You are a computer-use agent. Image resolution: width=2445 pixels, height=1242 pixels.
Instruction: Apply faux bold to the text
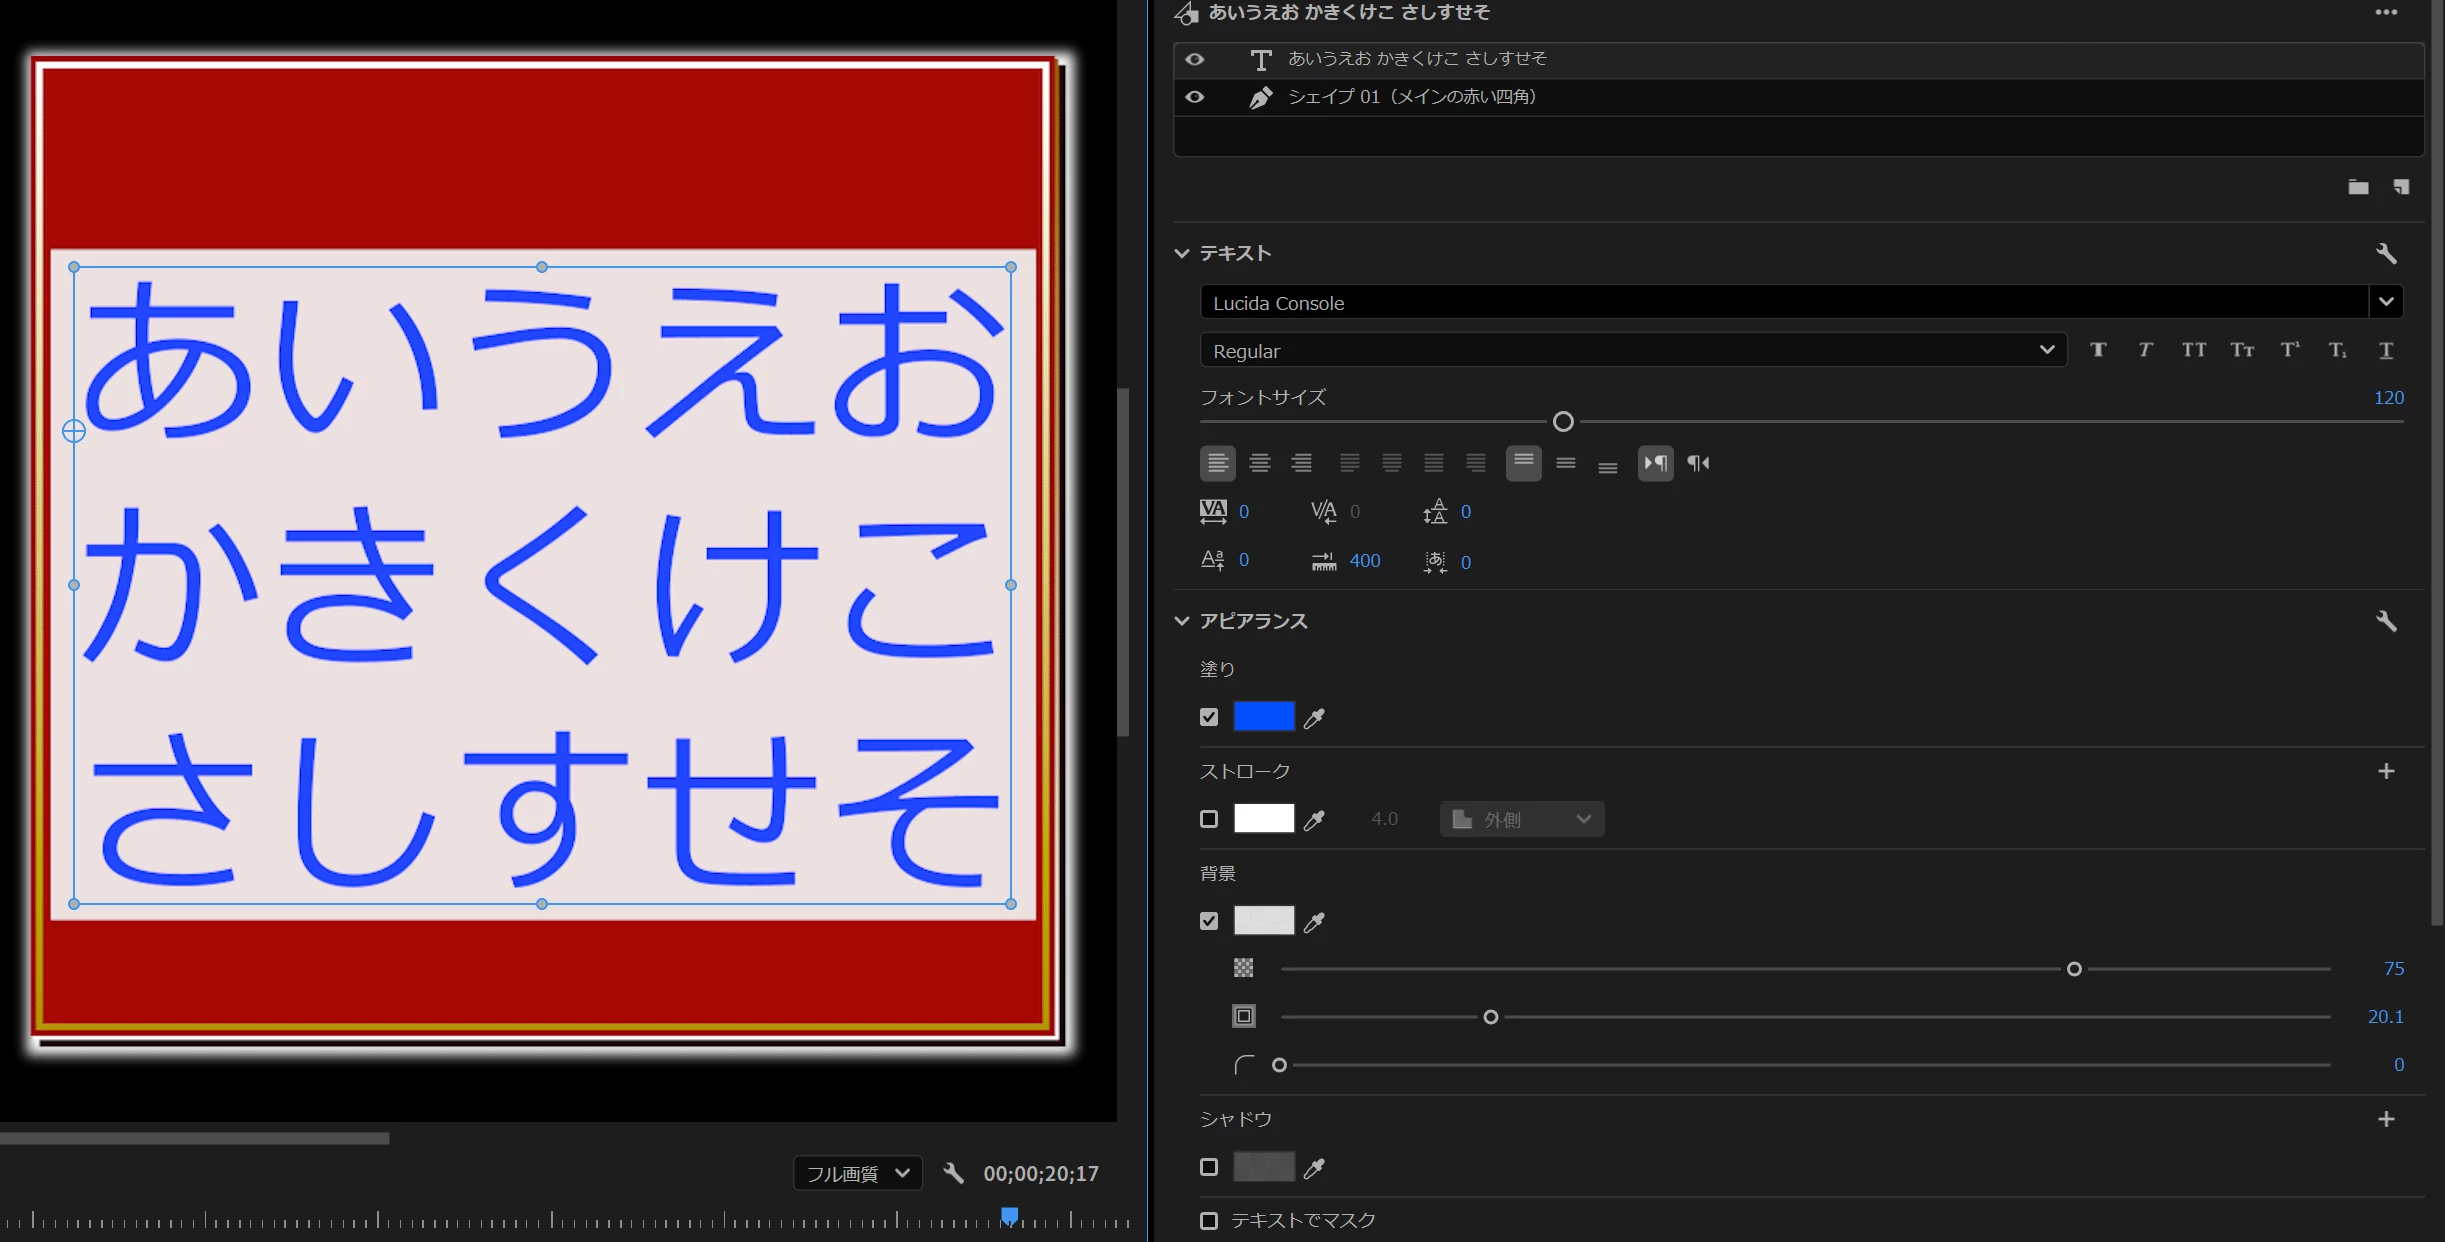click(x=2098, y=350)
